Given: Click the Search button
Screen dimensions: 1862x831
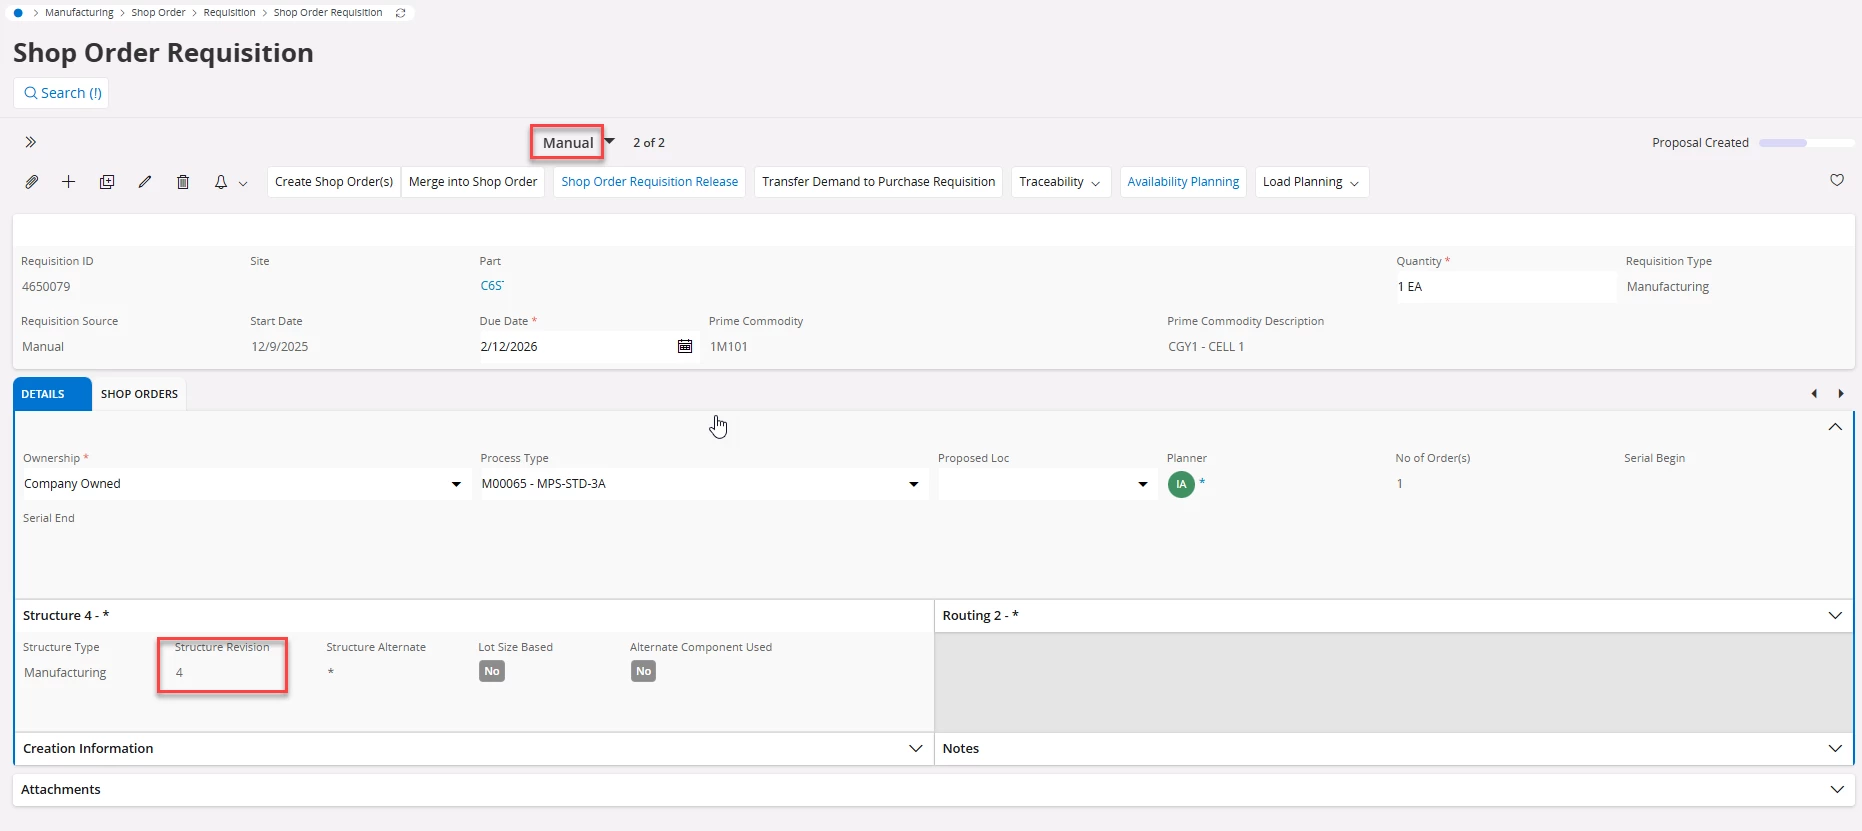Looking at the screenshot, I should [x=62, y=93].
